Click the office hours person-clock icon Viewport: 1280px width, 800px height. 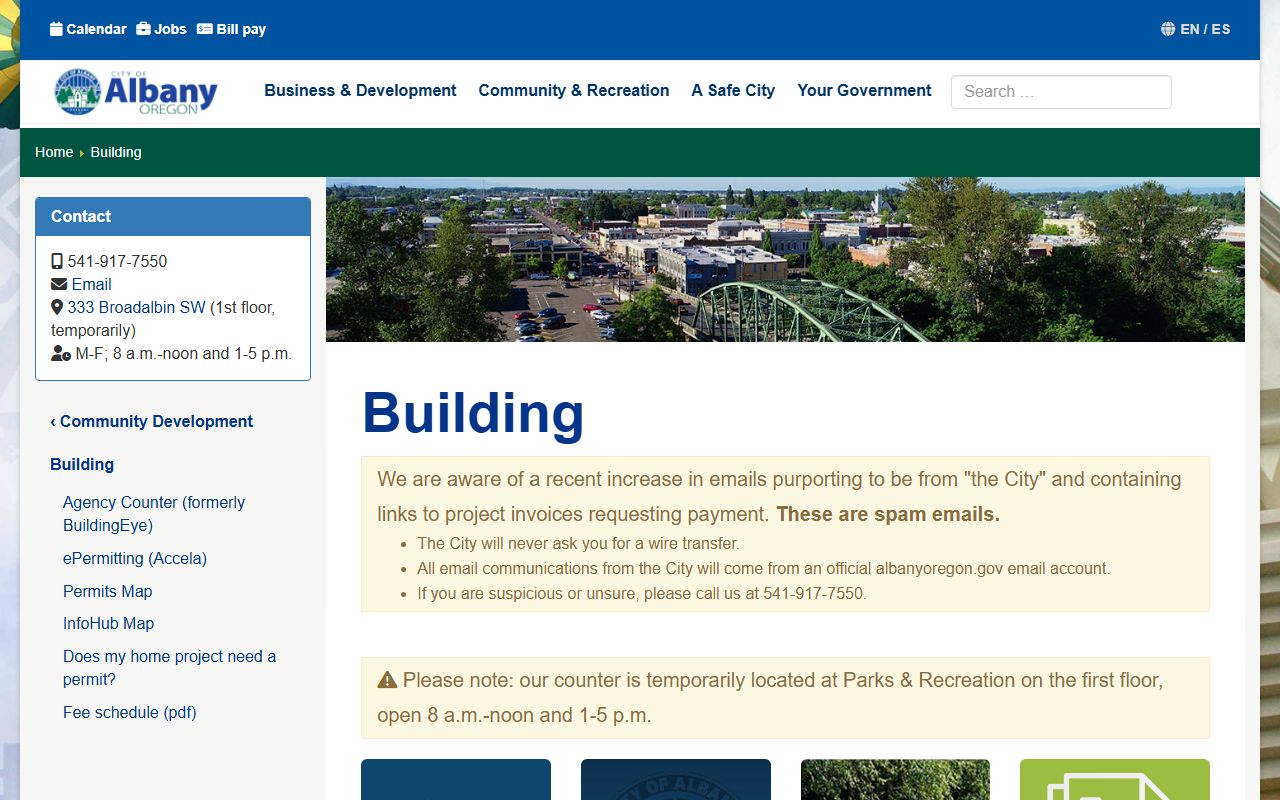tap(61, 353)
